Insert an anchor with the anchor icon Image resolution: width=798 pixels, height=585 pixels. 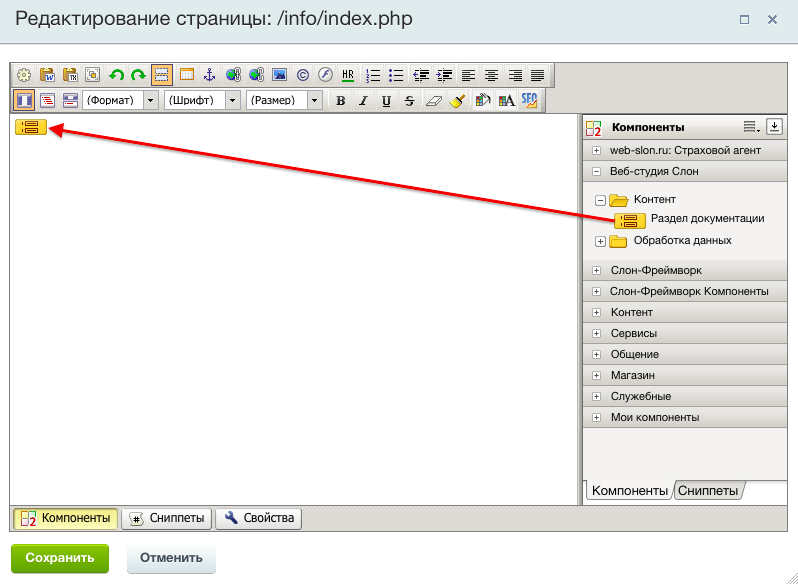point(210,75)
